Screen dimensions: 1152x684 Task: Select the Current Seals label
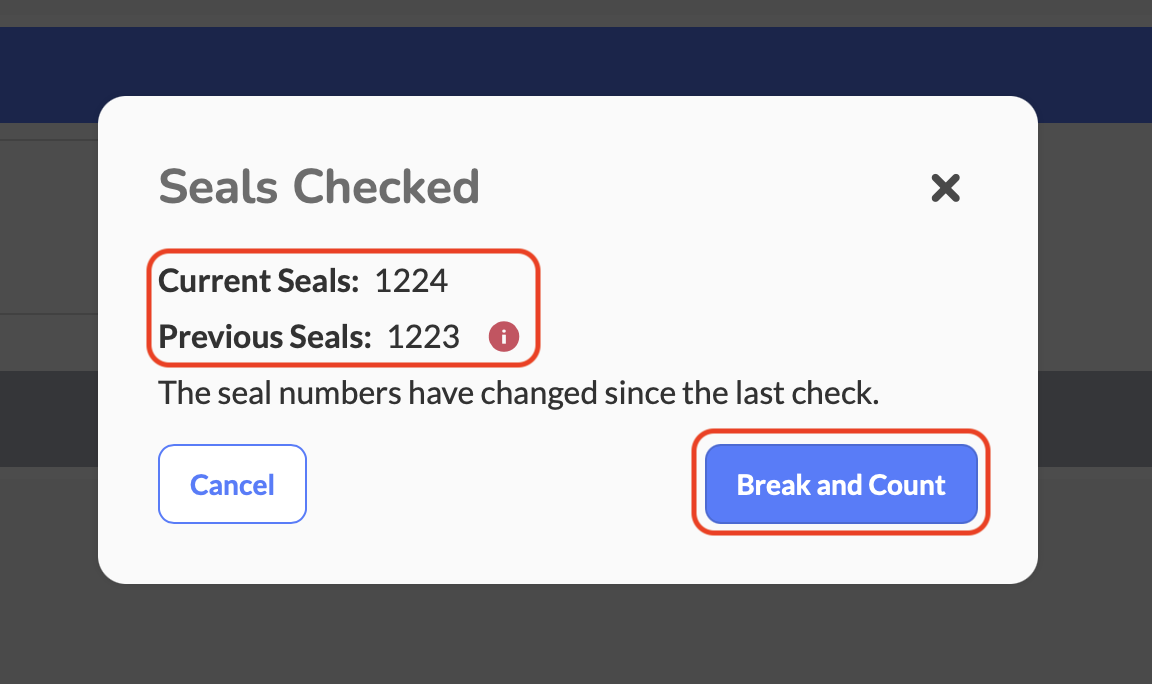pos(258,282)
